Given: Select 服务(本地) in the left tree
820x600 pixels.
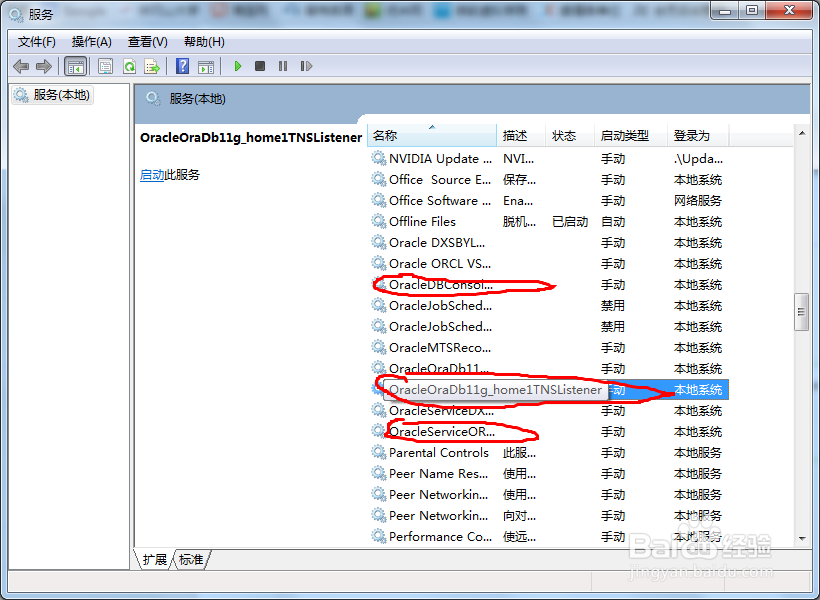Looking at the screenshot, I should point(53,95).
